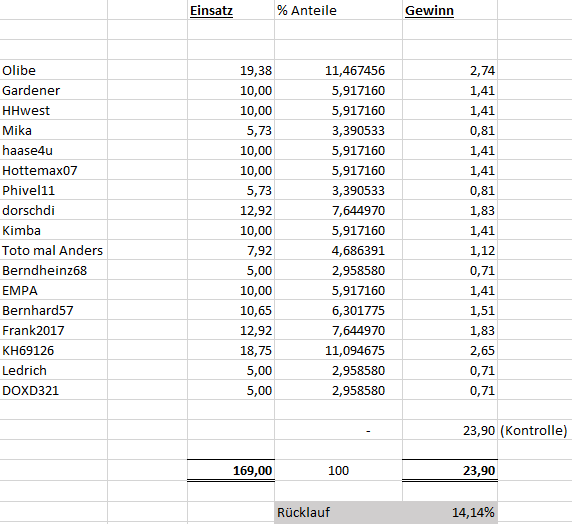Screen dimensions: 572x524
Task: Select the Rücklauf label cell
Action: [x=338, y=512]
